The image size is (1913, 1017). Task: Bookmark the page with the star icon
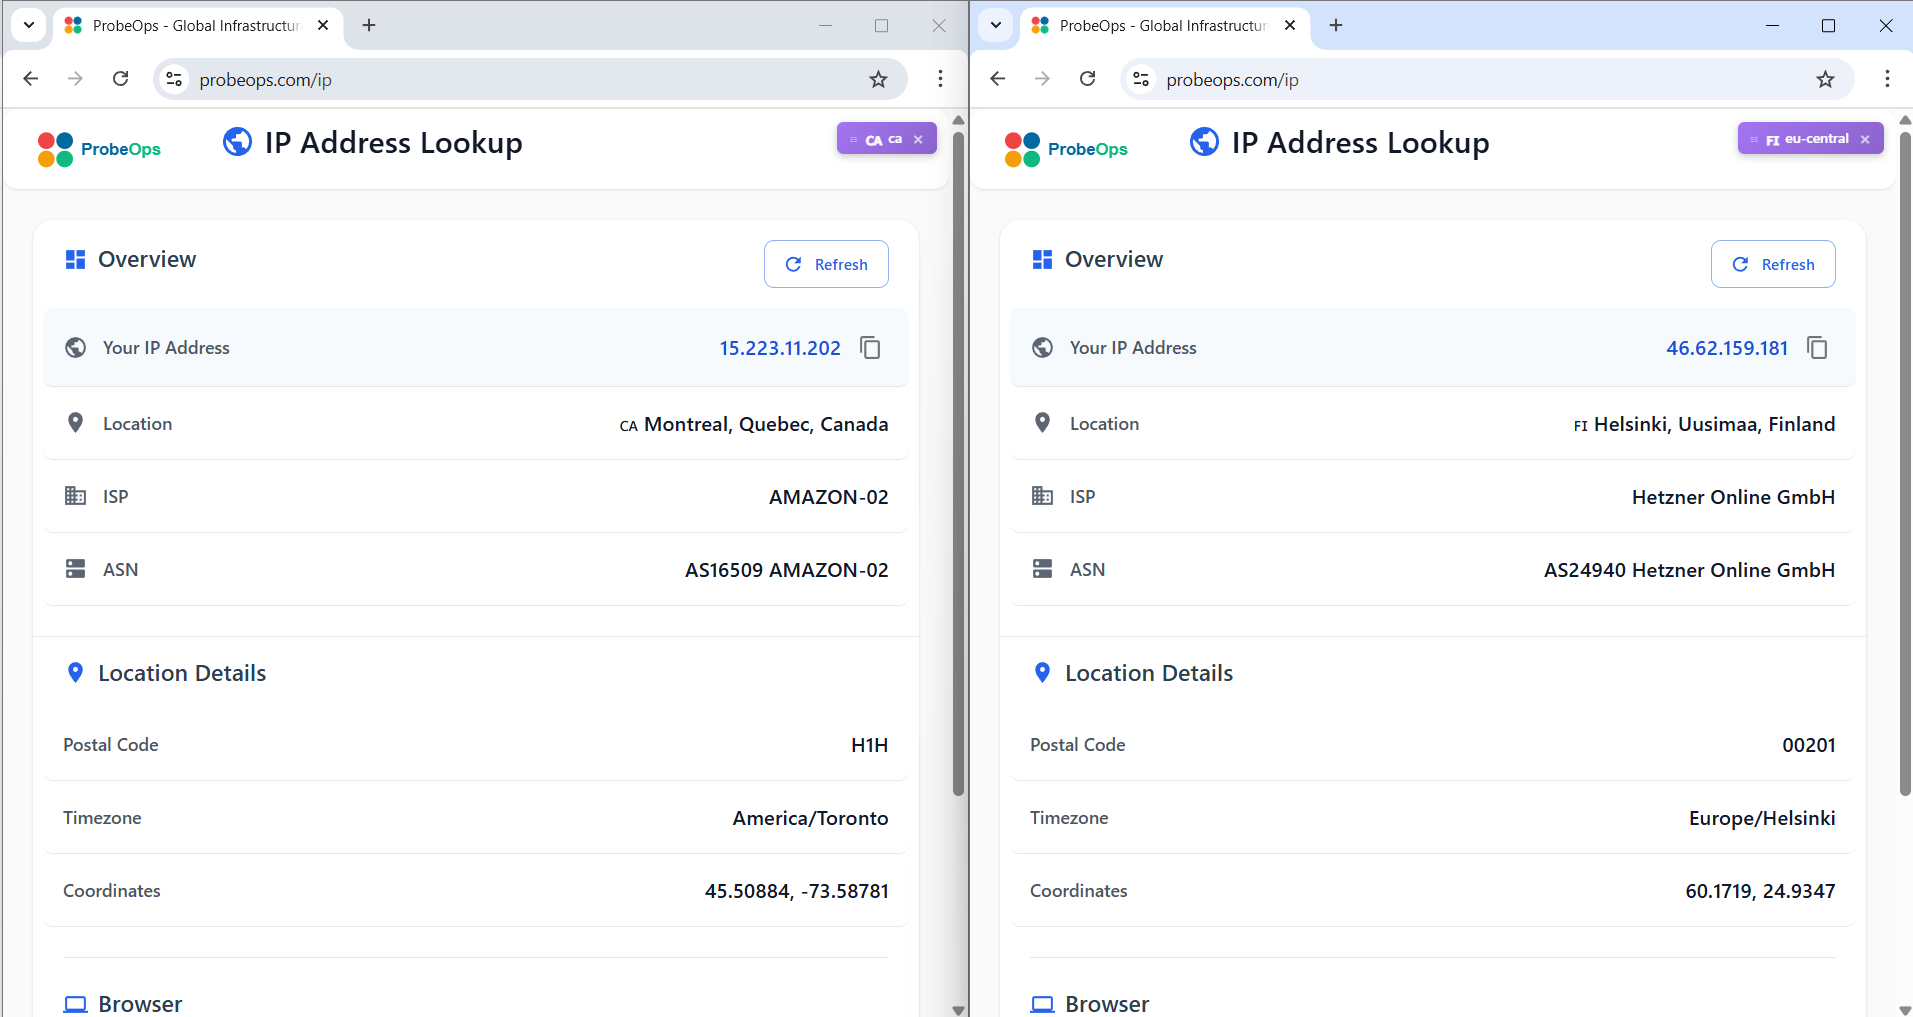[878, 79]
